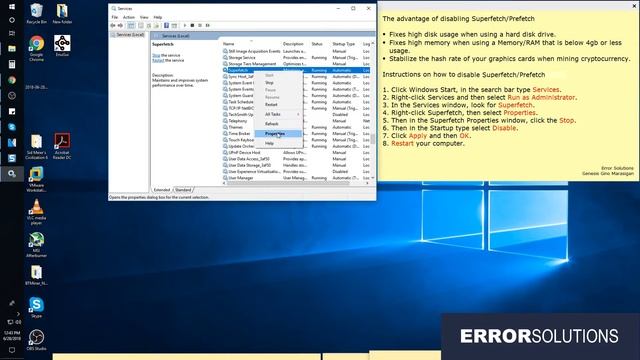640x360 pixels.
Task: Open New folder desktop icon
Action: [62, 13]
